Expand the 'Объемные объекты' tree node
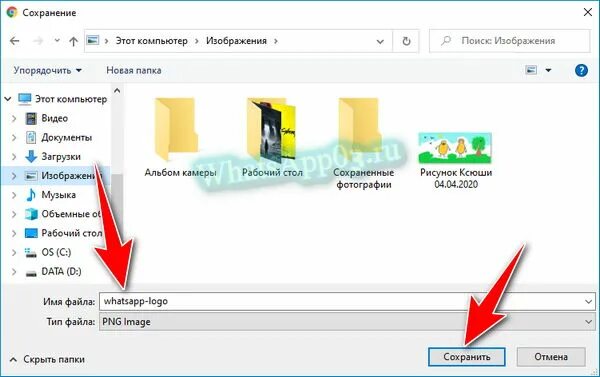600x377 pixels. pos(14,214)
